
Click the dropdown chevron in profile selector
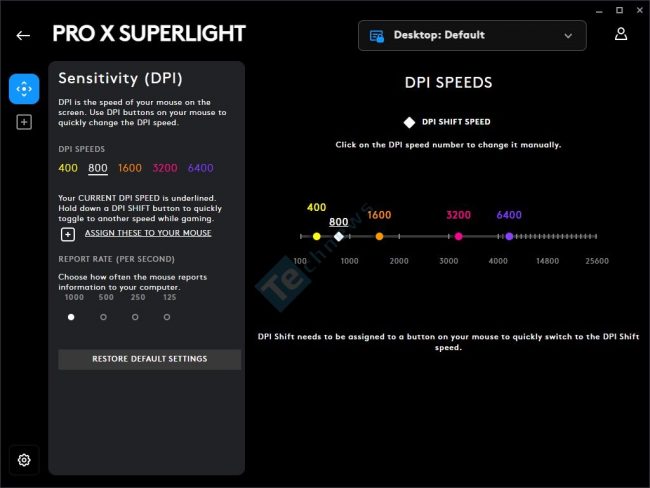point(568,36)
